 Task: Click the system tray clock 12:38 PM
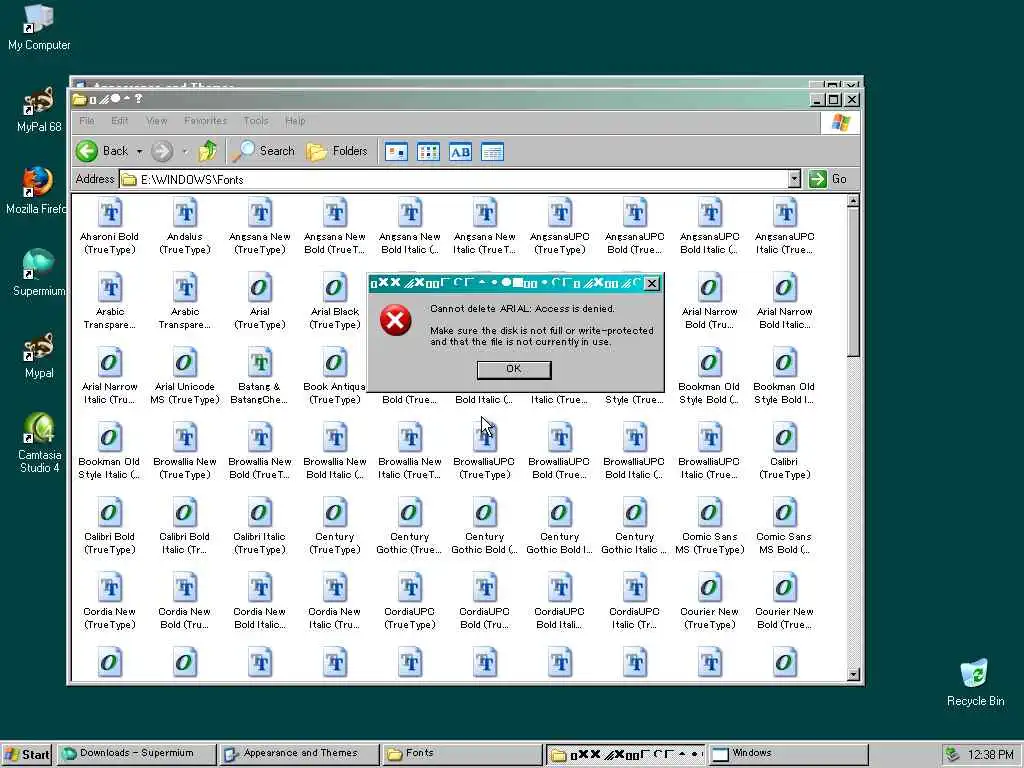[x=991, y=755]
